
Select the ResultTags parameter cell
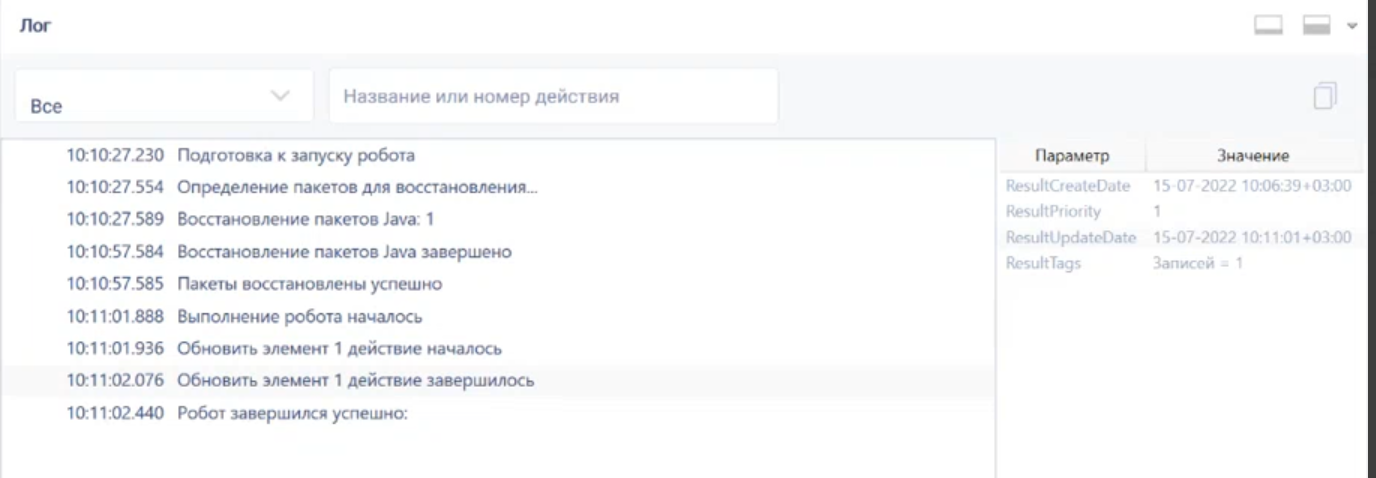click(1043, 263)
